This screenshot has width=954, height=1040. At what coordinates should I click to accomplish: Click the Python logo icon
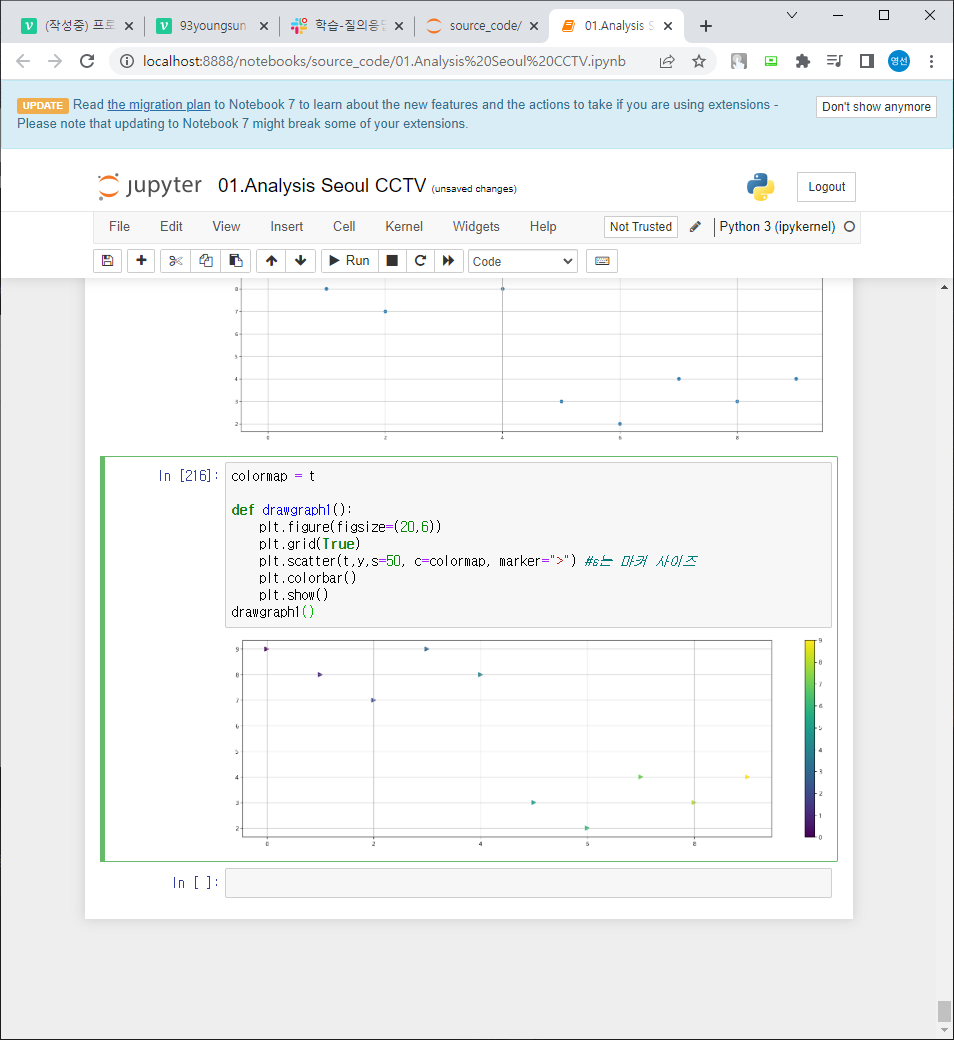click(760, 187)
